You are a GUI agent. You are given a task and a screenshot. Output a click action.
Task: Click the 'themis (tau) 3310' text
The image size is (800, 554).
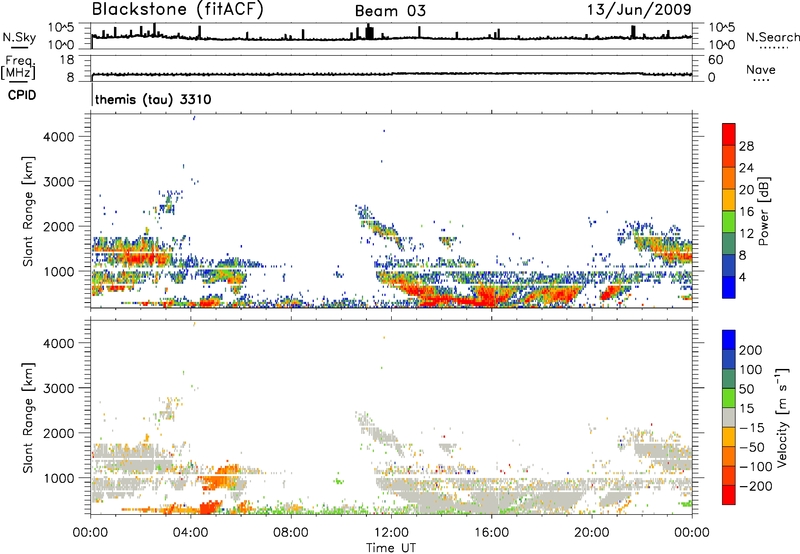pos(153,99)
